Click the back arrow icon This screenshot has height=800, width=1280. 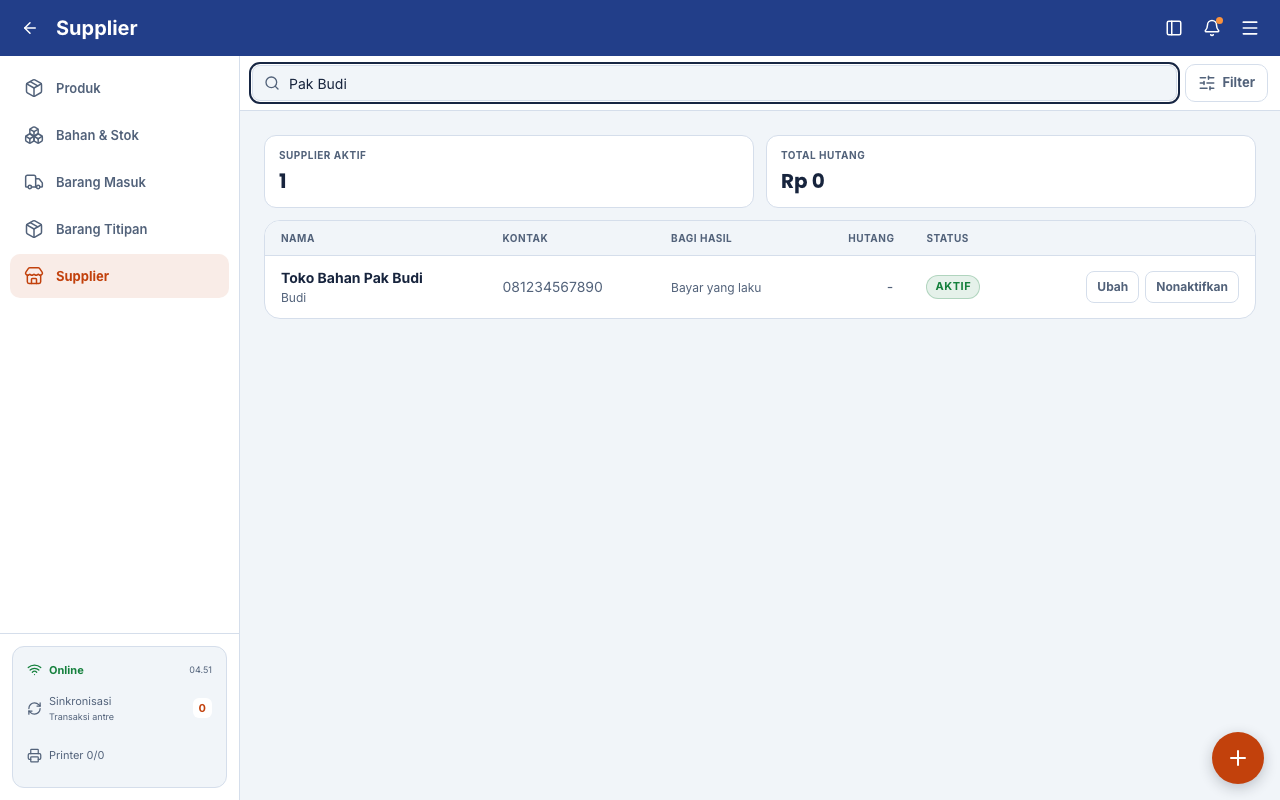point(30,28)
